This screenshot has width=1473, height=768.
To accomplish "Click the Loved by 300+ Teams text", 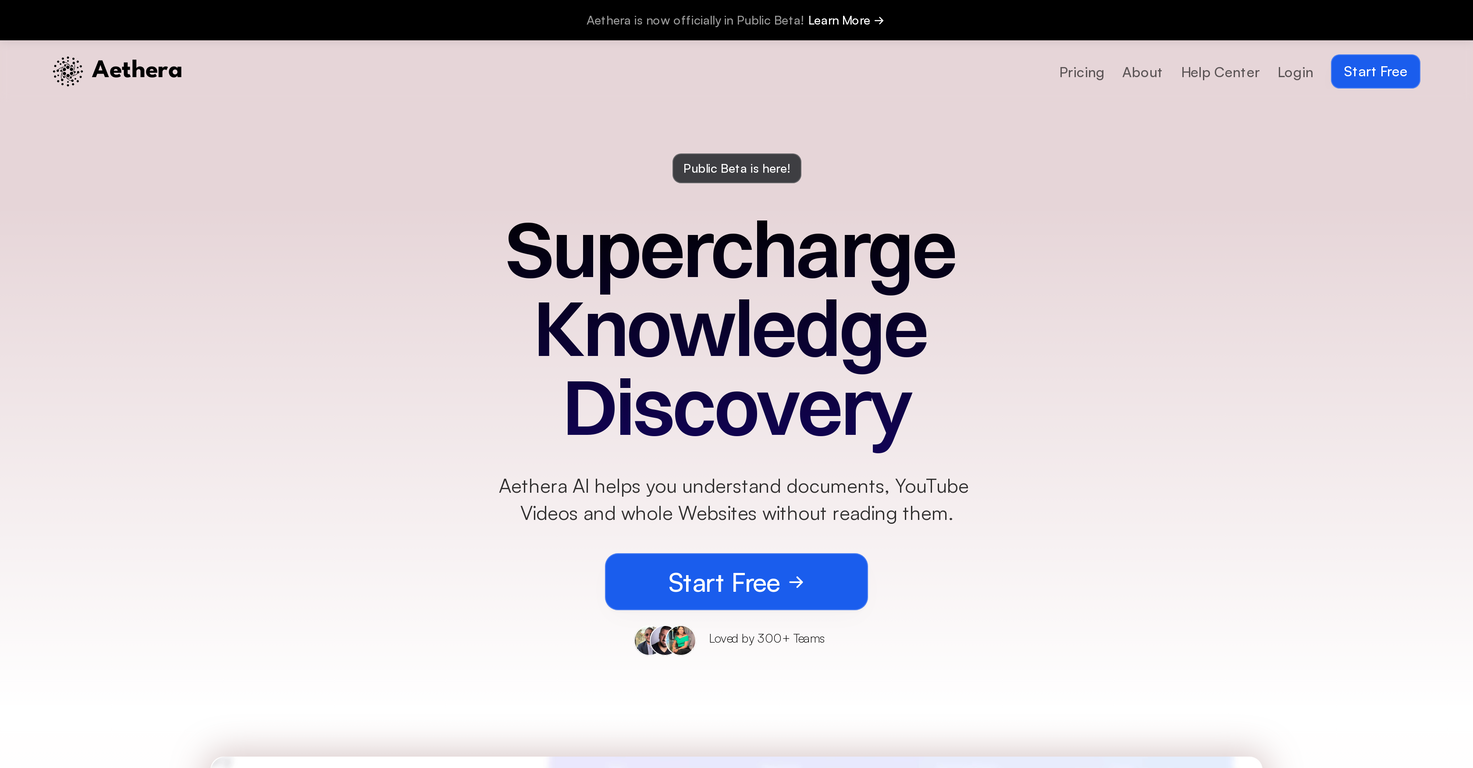I will click(767, 639).
